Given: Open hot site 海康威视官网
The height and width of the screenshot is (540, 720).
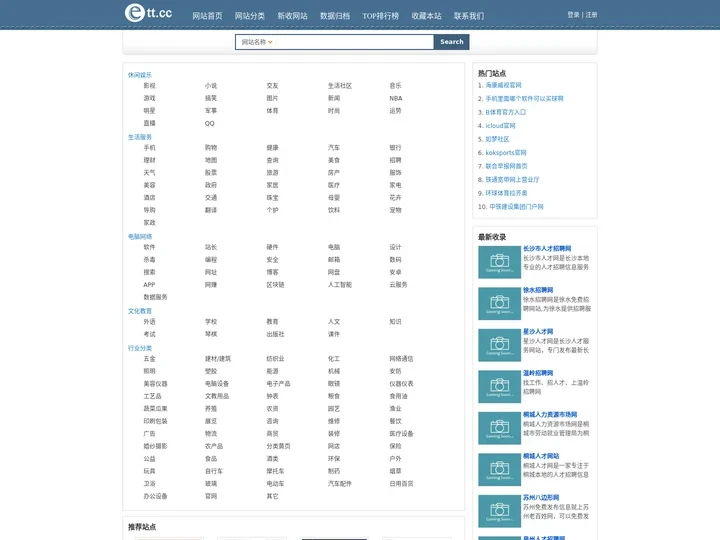Looking at the screenshot, I should (503, 85).
